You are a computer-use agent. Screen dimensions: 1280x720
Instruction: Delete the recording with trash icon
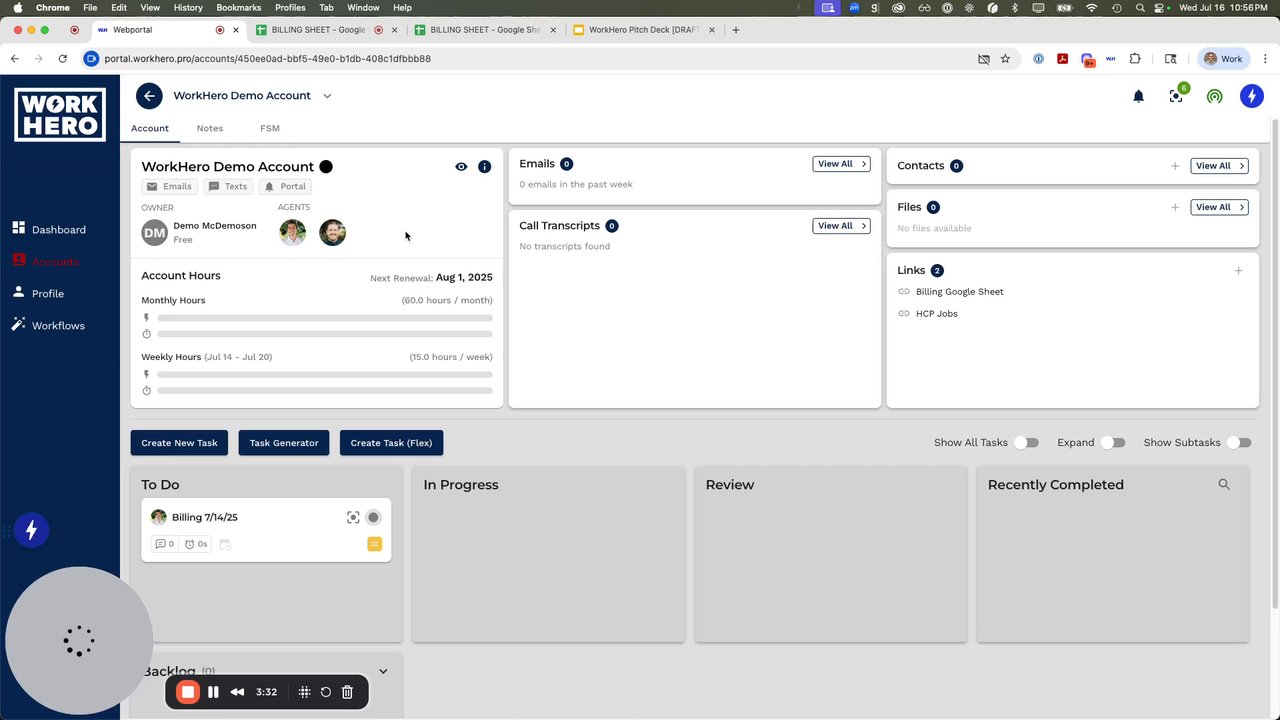point(347,692)
